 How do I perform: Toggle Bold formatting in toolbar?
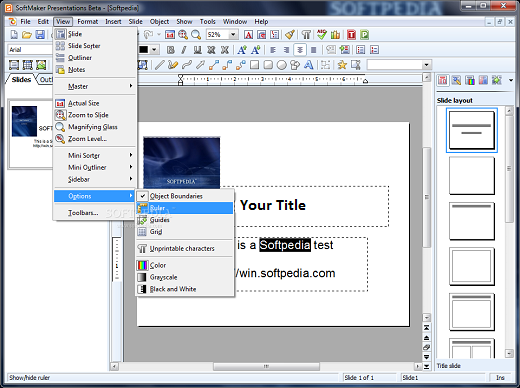click(171, 50)
